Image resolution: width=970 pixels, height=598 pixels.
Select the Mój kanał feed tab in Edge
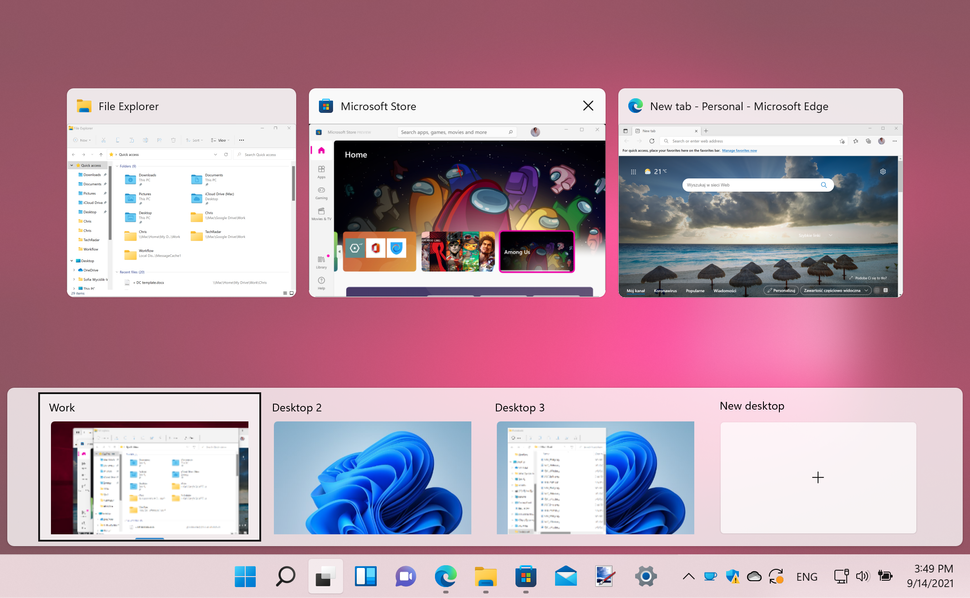pos(634,290)
